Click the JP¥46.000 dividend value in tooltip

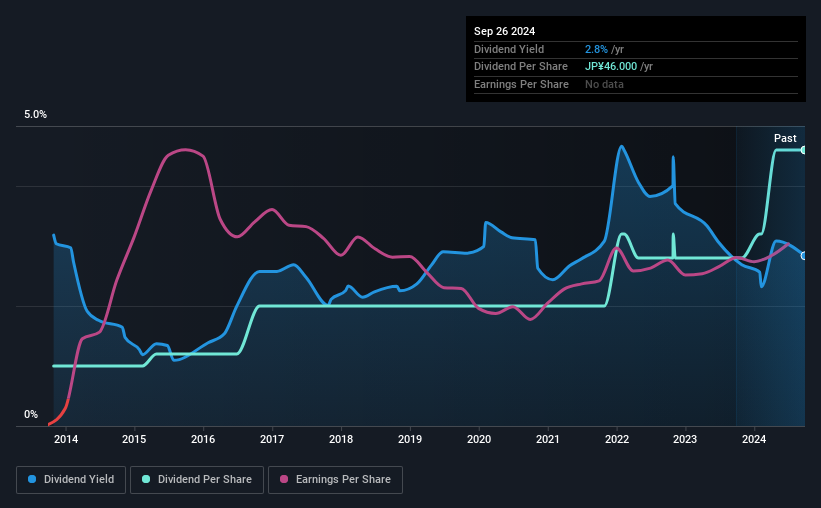611,67
